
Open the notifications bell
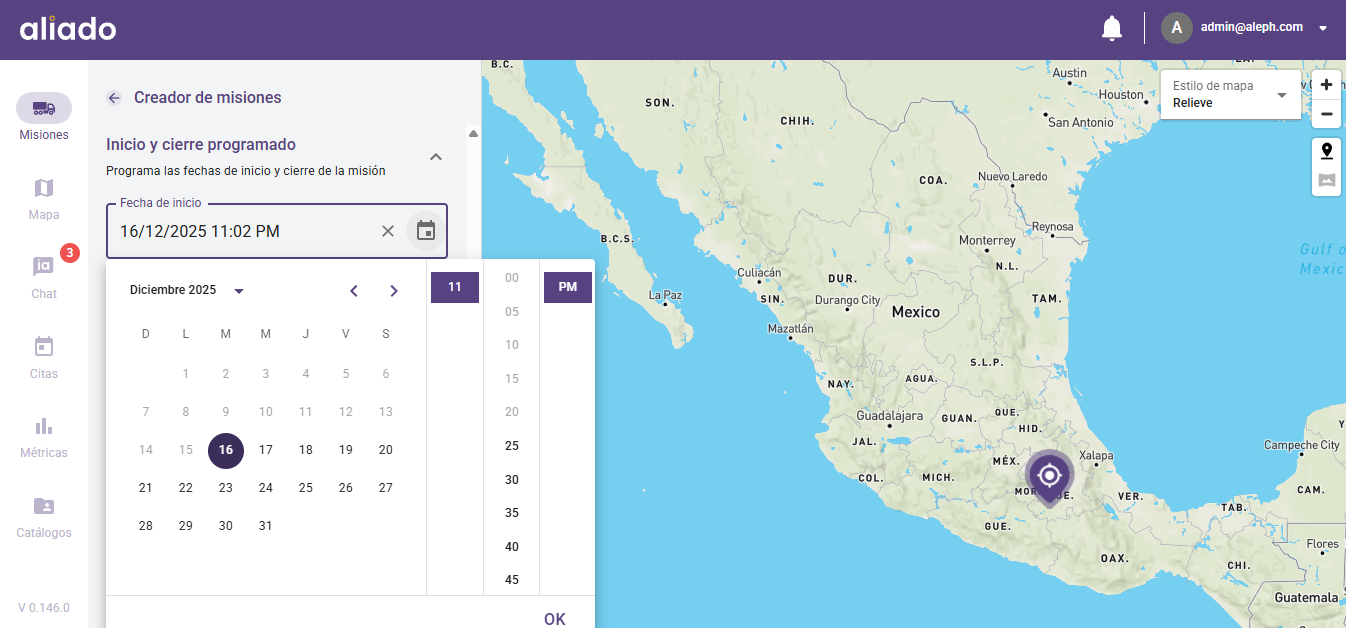[x=1111, y=28]
